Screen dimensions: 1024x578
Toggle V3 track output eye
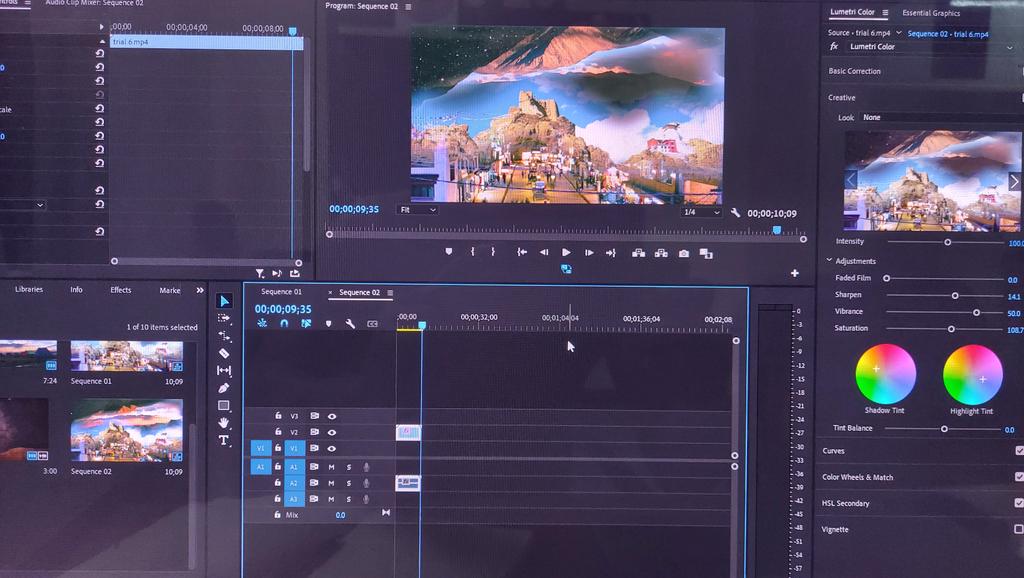[332, 416]
